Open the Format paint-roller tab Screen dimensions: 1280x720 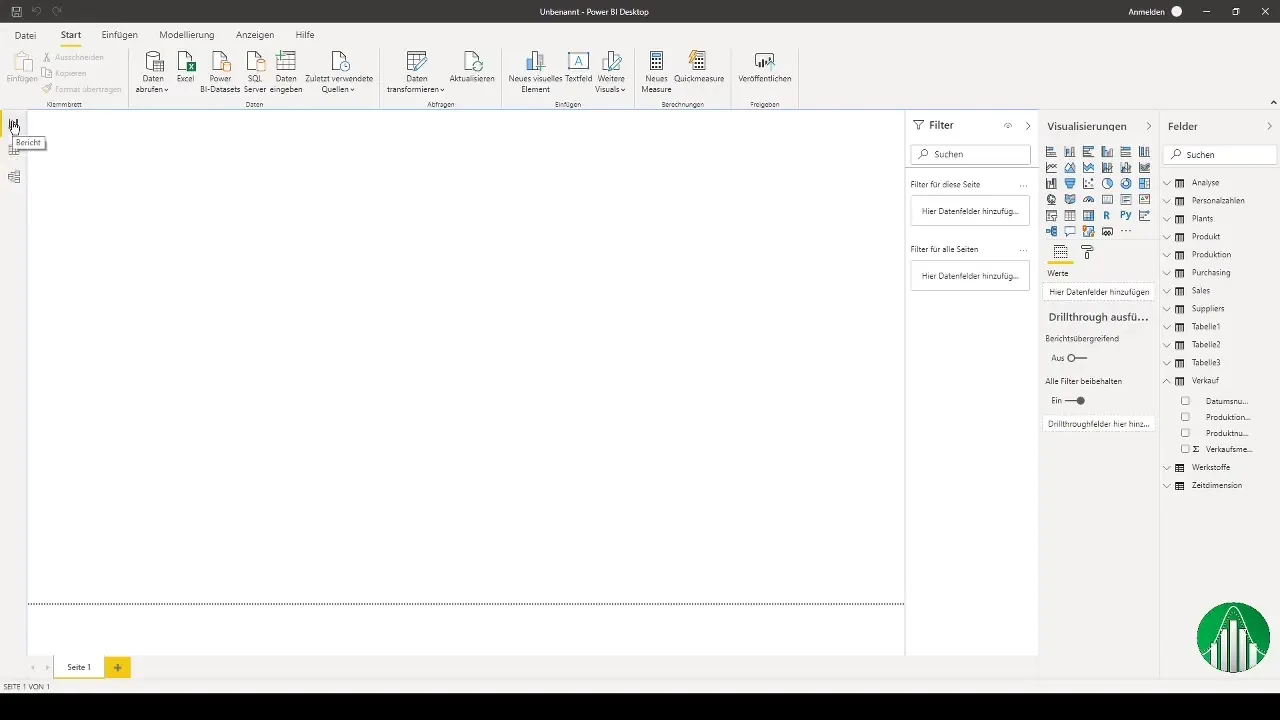point(1087,253)
